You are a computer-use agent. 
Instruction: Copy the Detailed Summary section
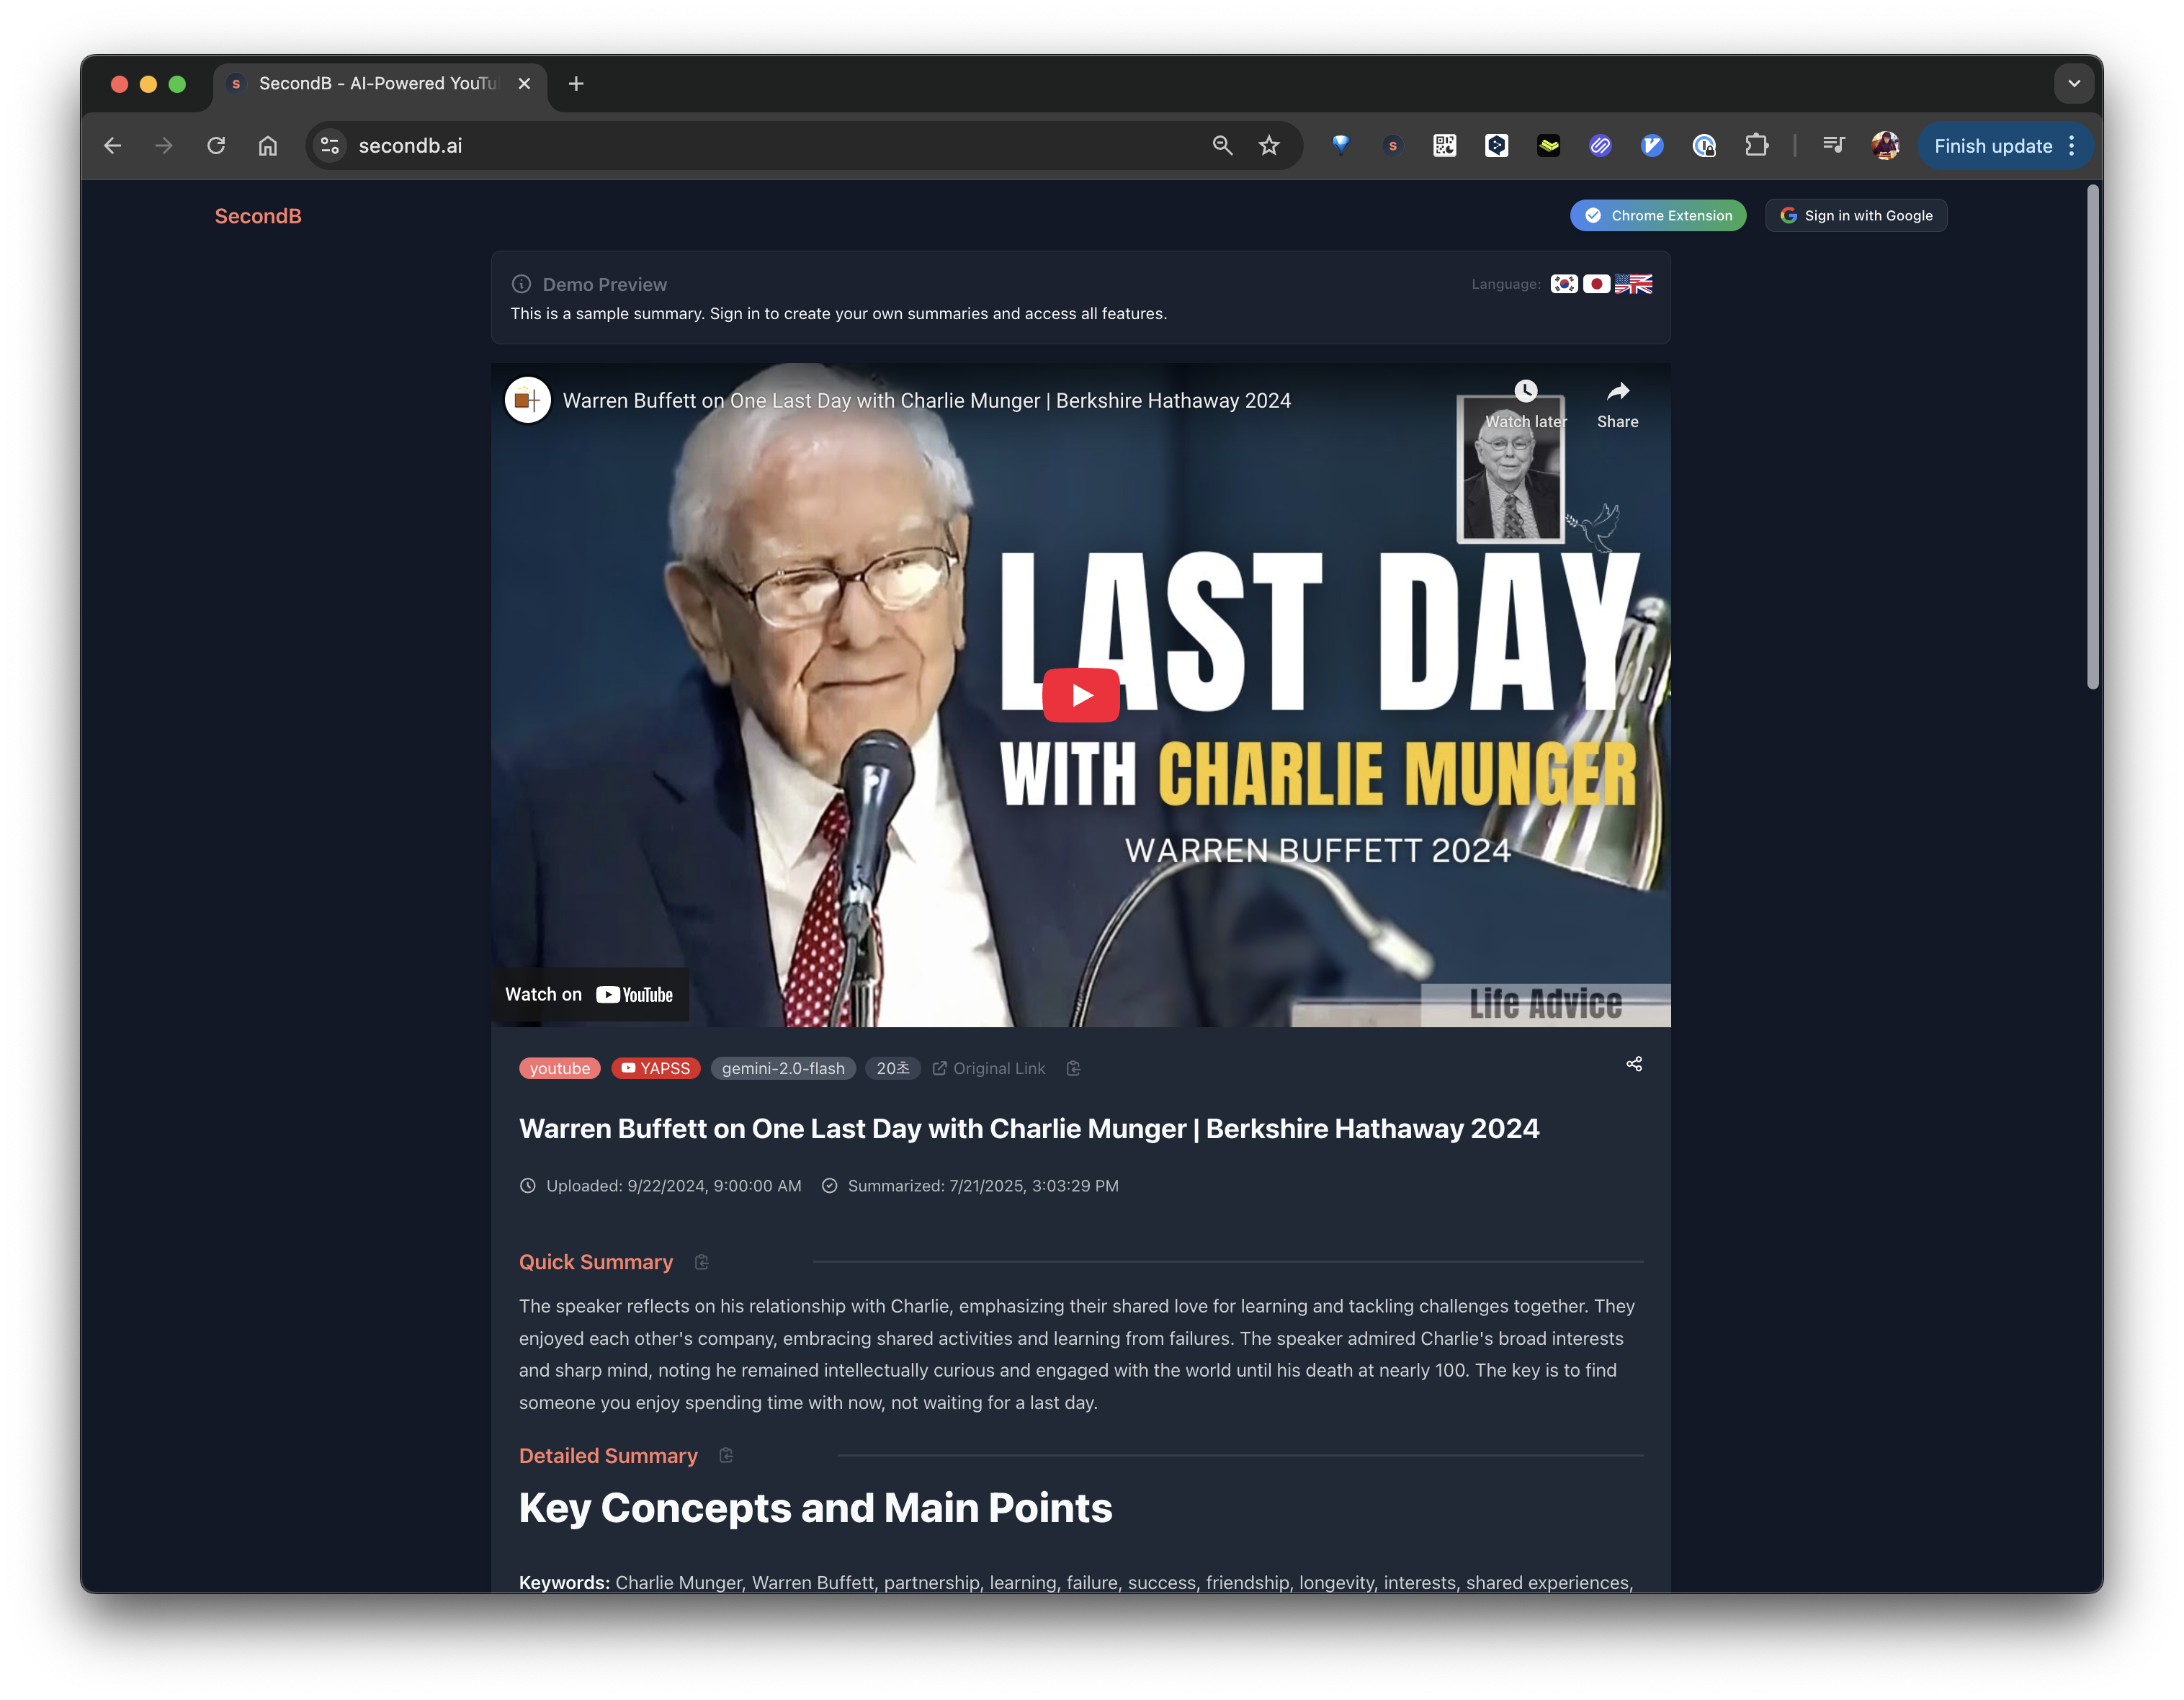726,1456
